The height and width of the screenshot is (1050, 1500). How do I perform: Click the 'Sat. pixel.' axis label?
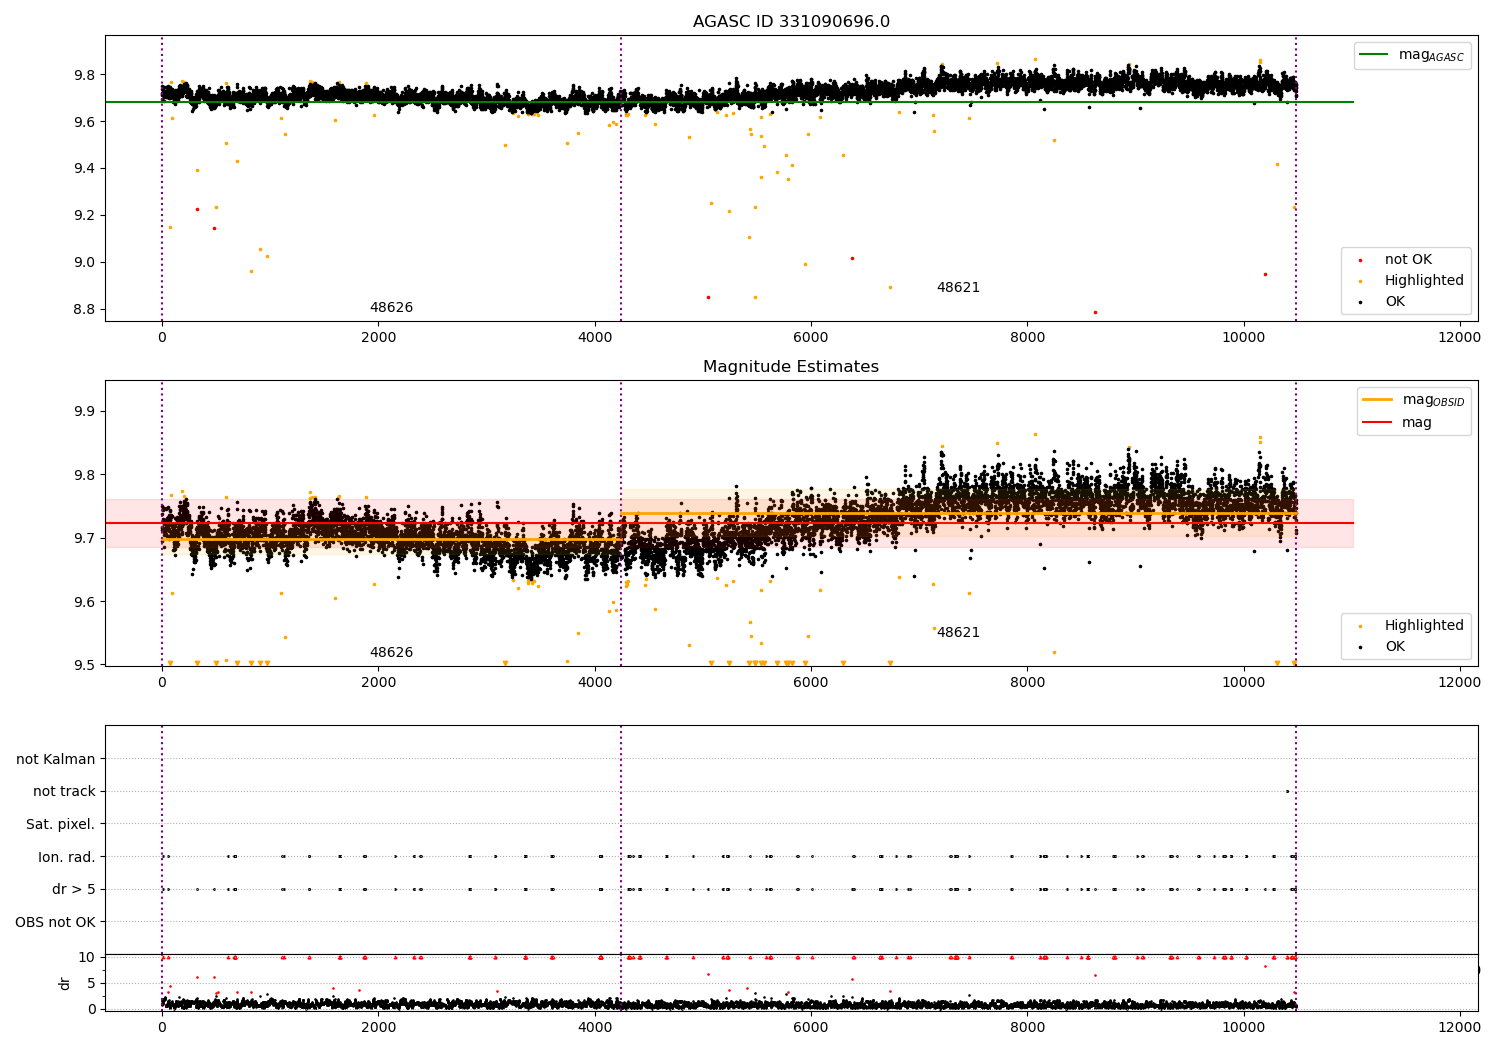[61, 825]
